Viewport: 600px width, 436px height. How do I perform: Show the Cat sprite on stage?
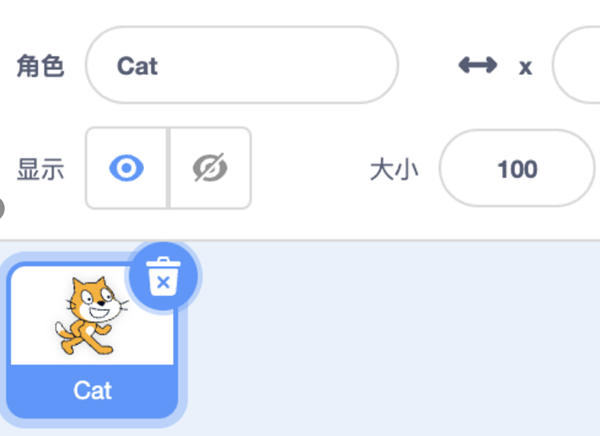(x=126, y=169)
